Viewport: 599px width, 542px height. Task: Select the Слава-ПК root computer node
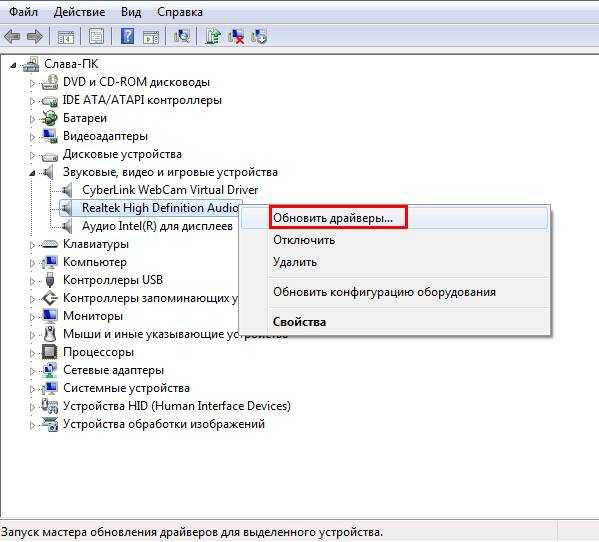coord(71,64)
